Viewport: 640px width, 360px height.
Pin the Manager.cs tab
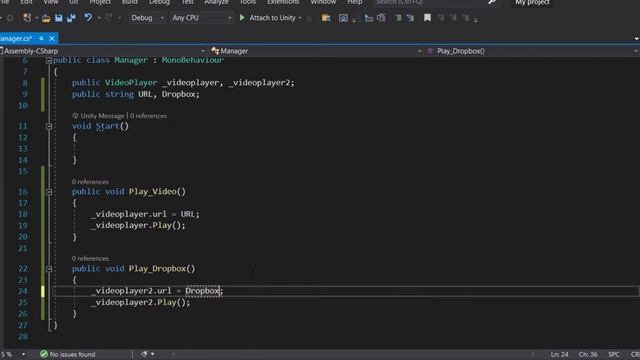click(41, 38)
